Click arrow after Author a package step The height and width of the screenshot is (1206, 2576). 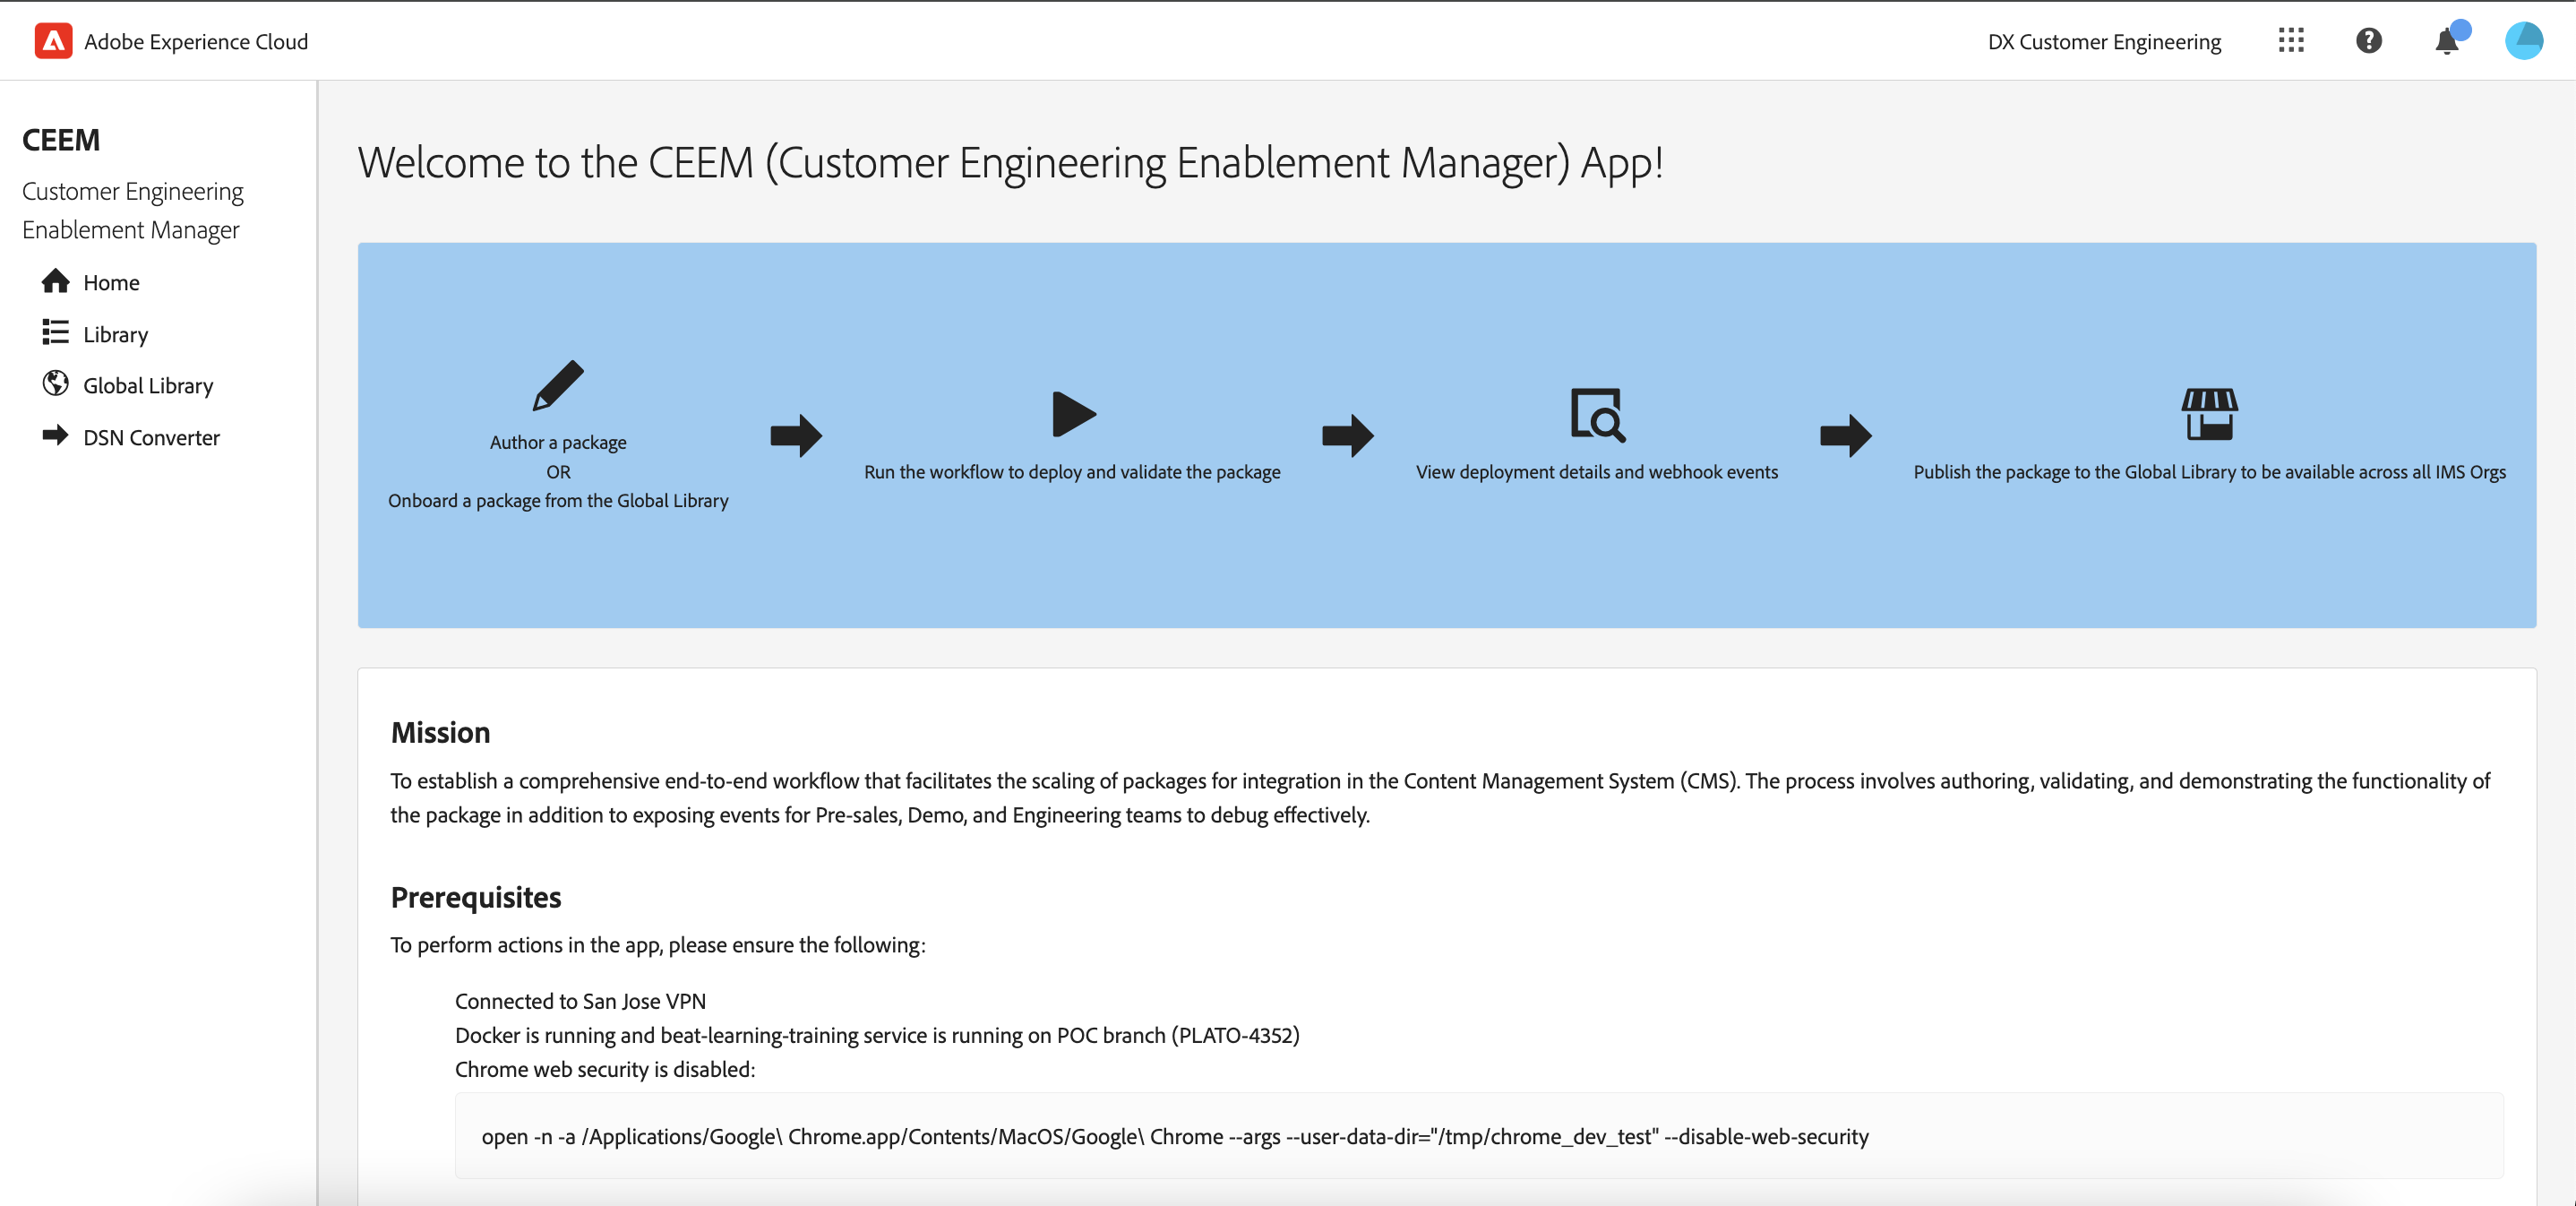click(x=796, y=436)
